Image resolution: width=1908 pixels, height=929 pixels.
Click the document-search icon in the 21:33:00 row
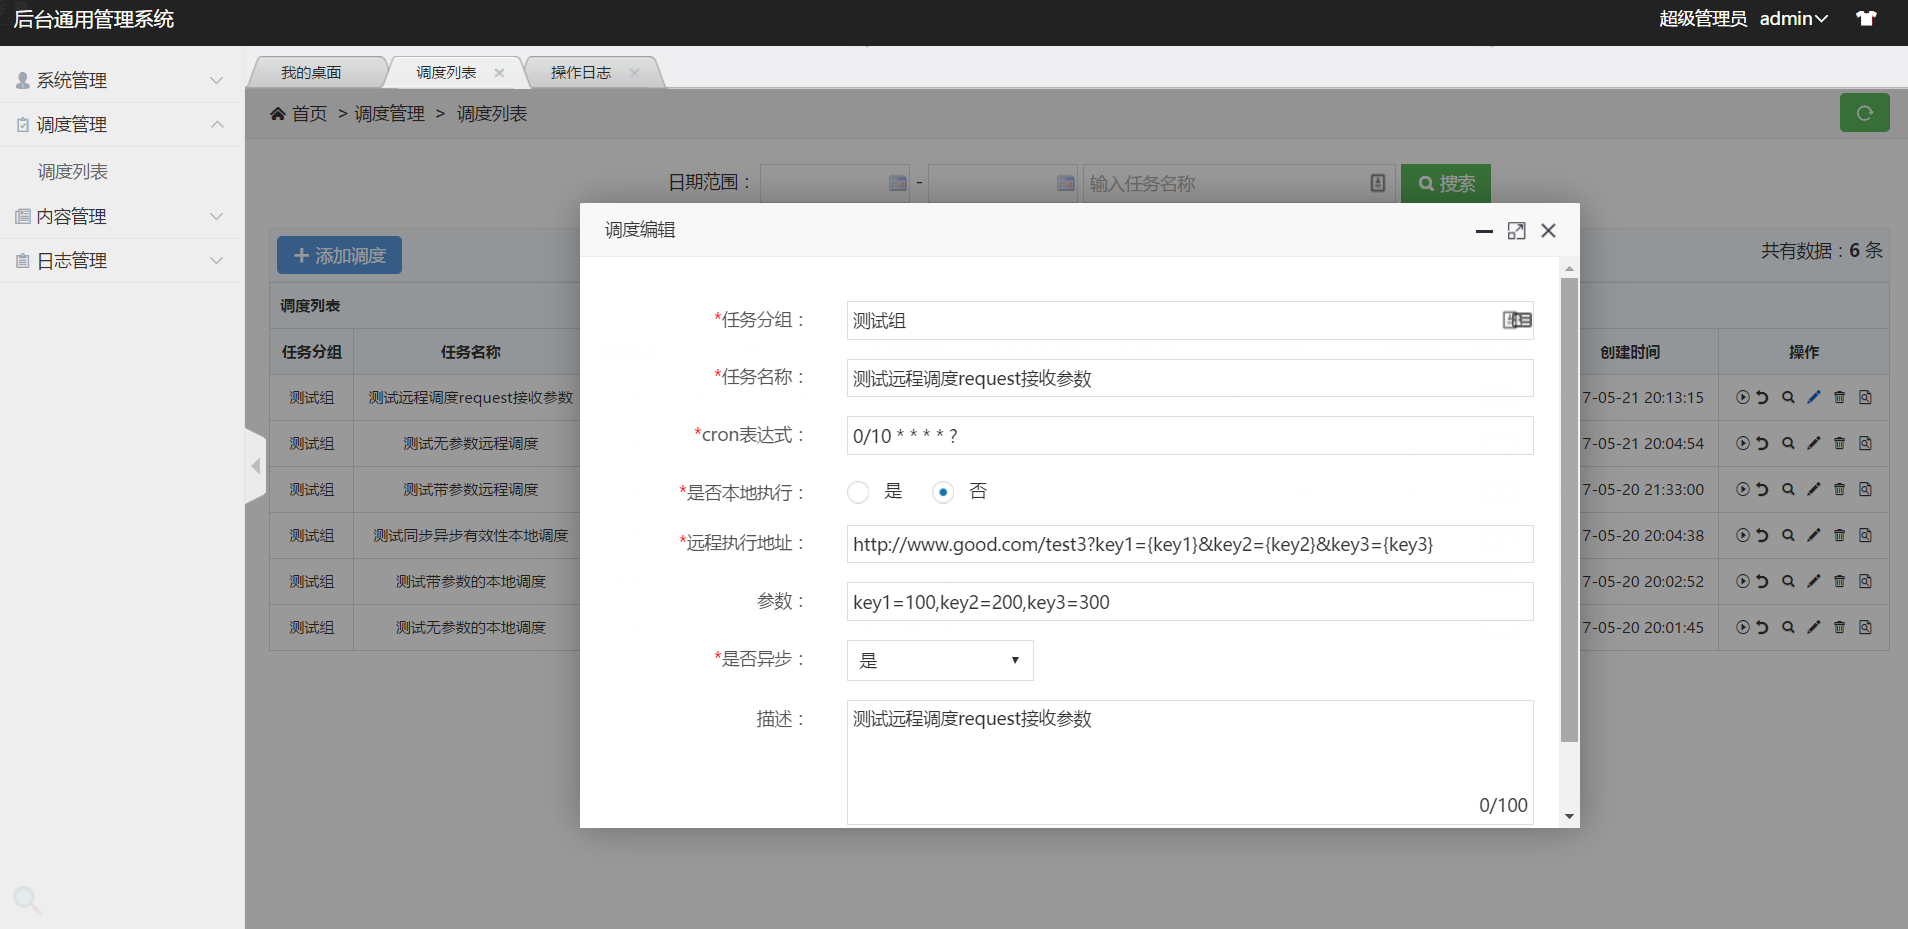[1865, 489]
